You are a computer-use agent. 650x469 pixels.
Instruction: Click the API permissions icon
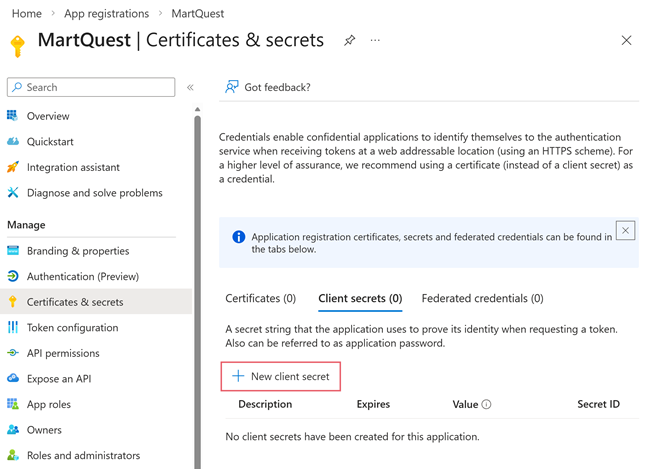click(x=13, y=353)
